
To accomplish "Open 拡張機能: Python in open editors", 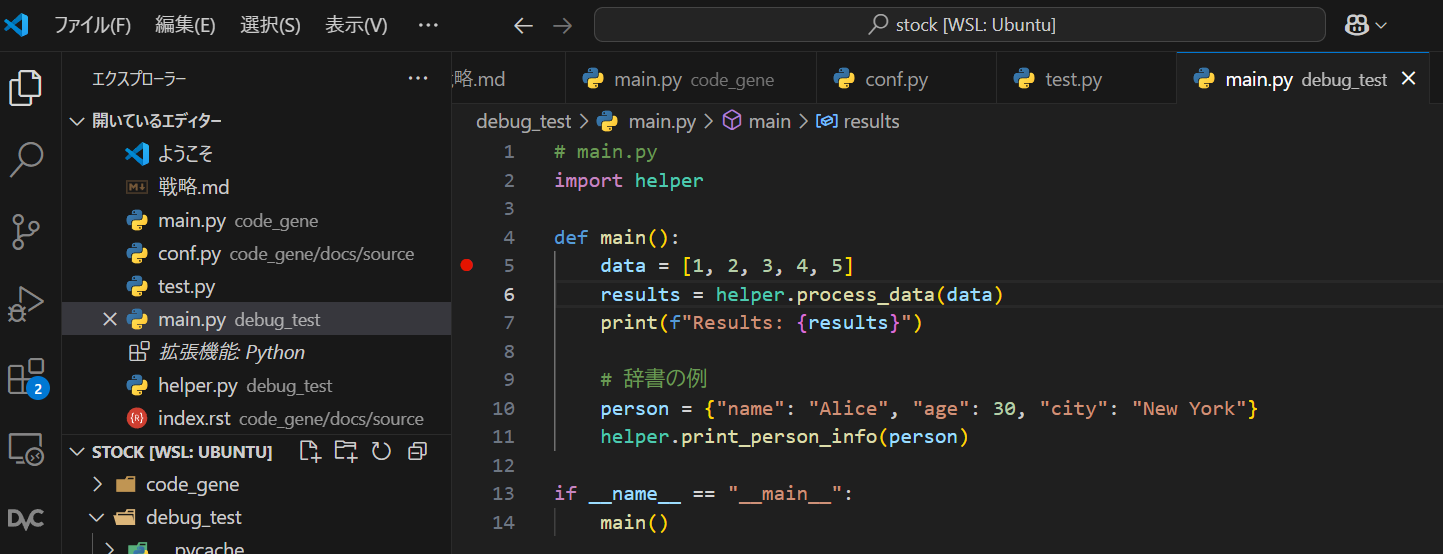I will point(256,353).
